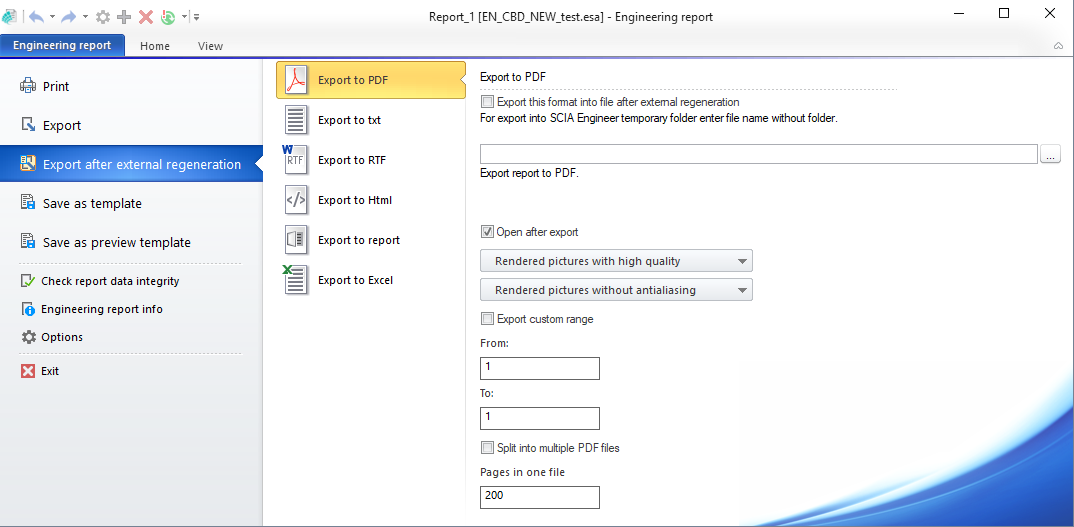The height and width of the screenshot is (527, 1074).
Task: Open the undo history dropdown arrow
Action: click(53, 17)
